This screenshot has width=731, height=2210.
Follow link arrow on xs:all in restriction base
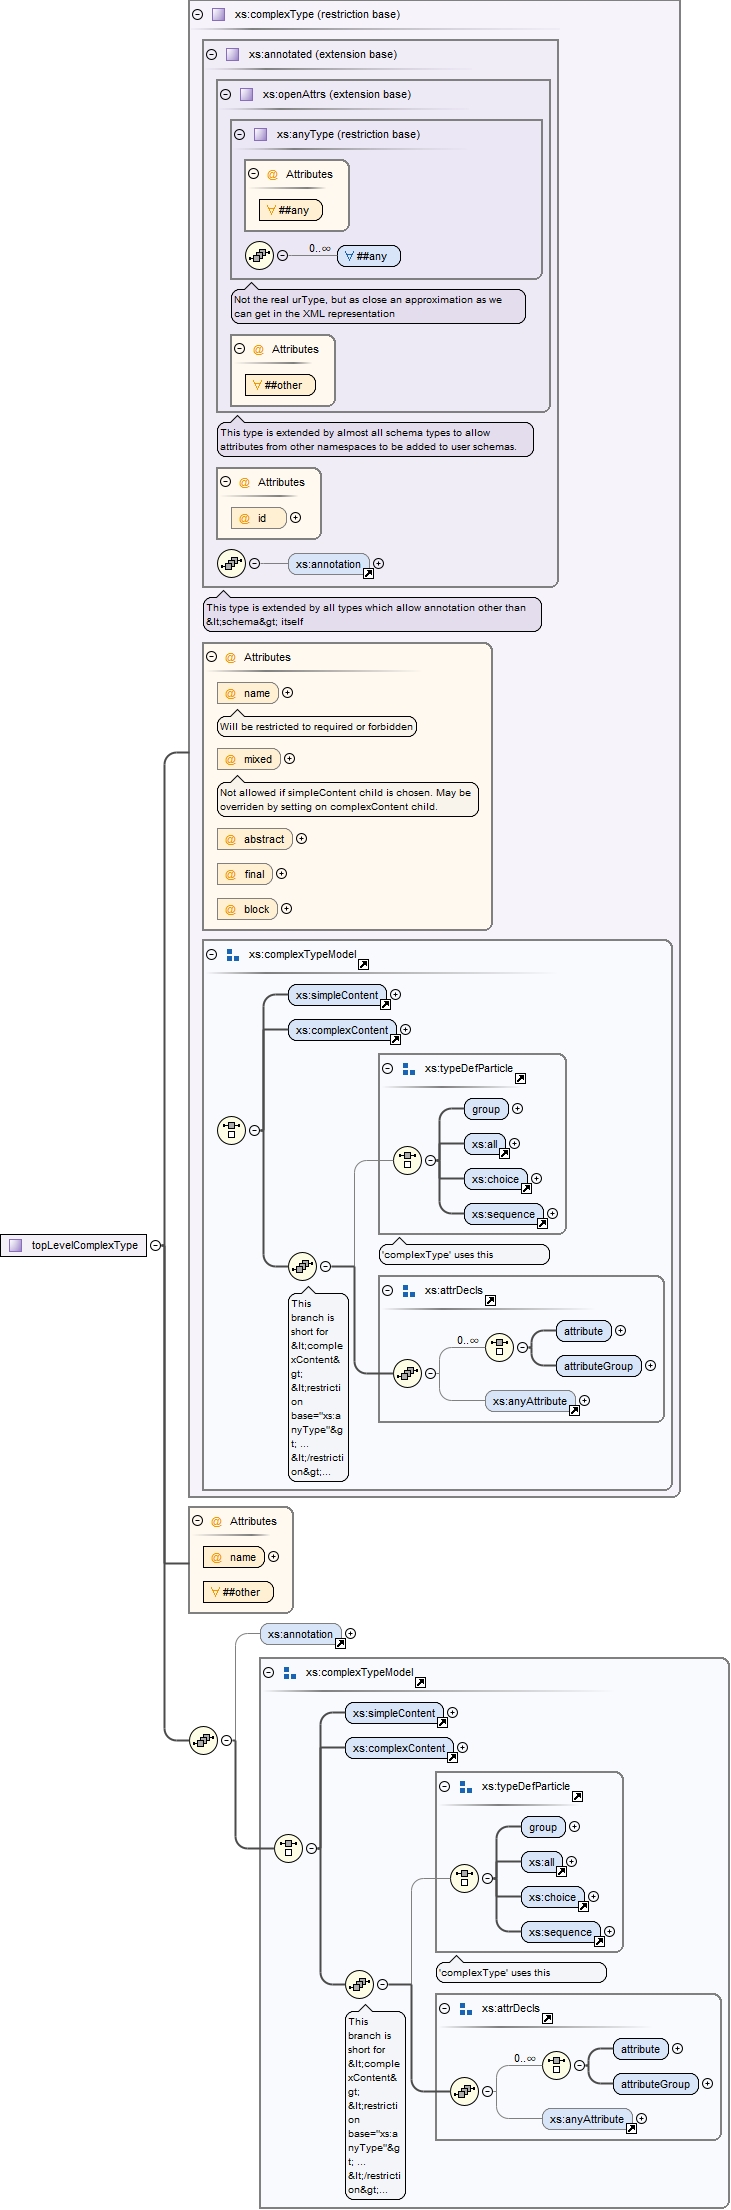[504, 1153]
